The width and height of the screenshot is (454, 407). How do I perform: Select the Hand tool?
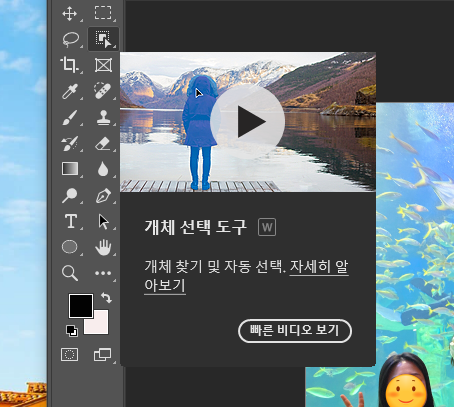click(103, 247)
